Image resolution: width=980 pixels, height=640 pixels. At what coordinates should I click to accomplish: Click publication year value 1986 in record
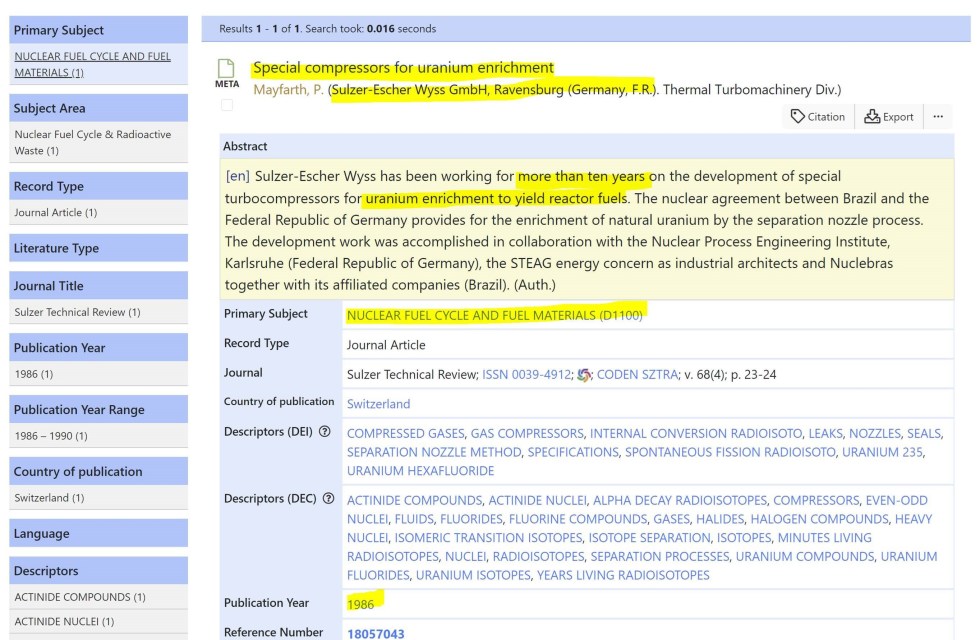(x=361, y=604)
